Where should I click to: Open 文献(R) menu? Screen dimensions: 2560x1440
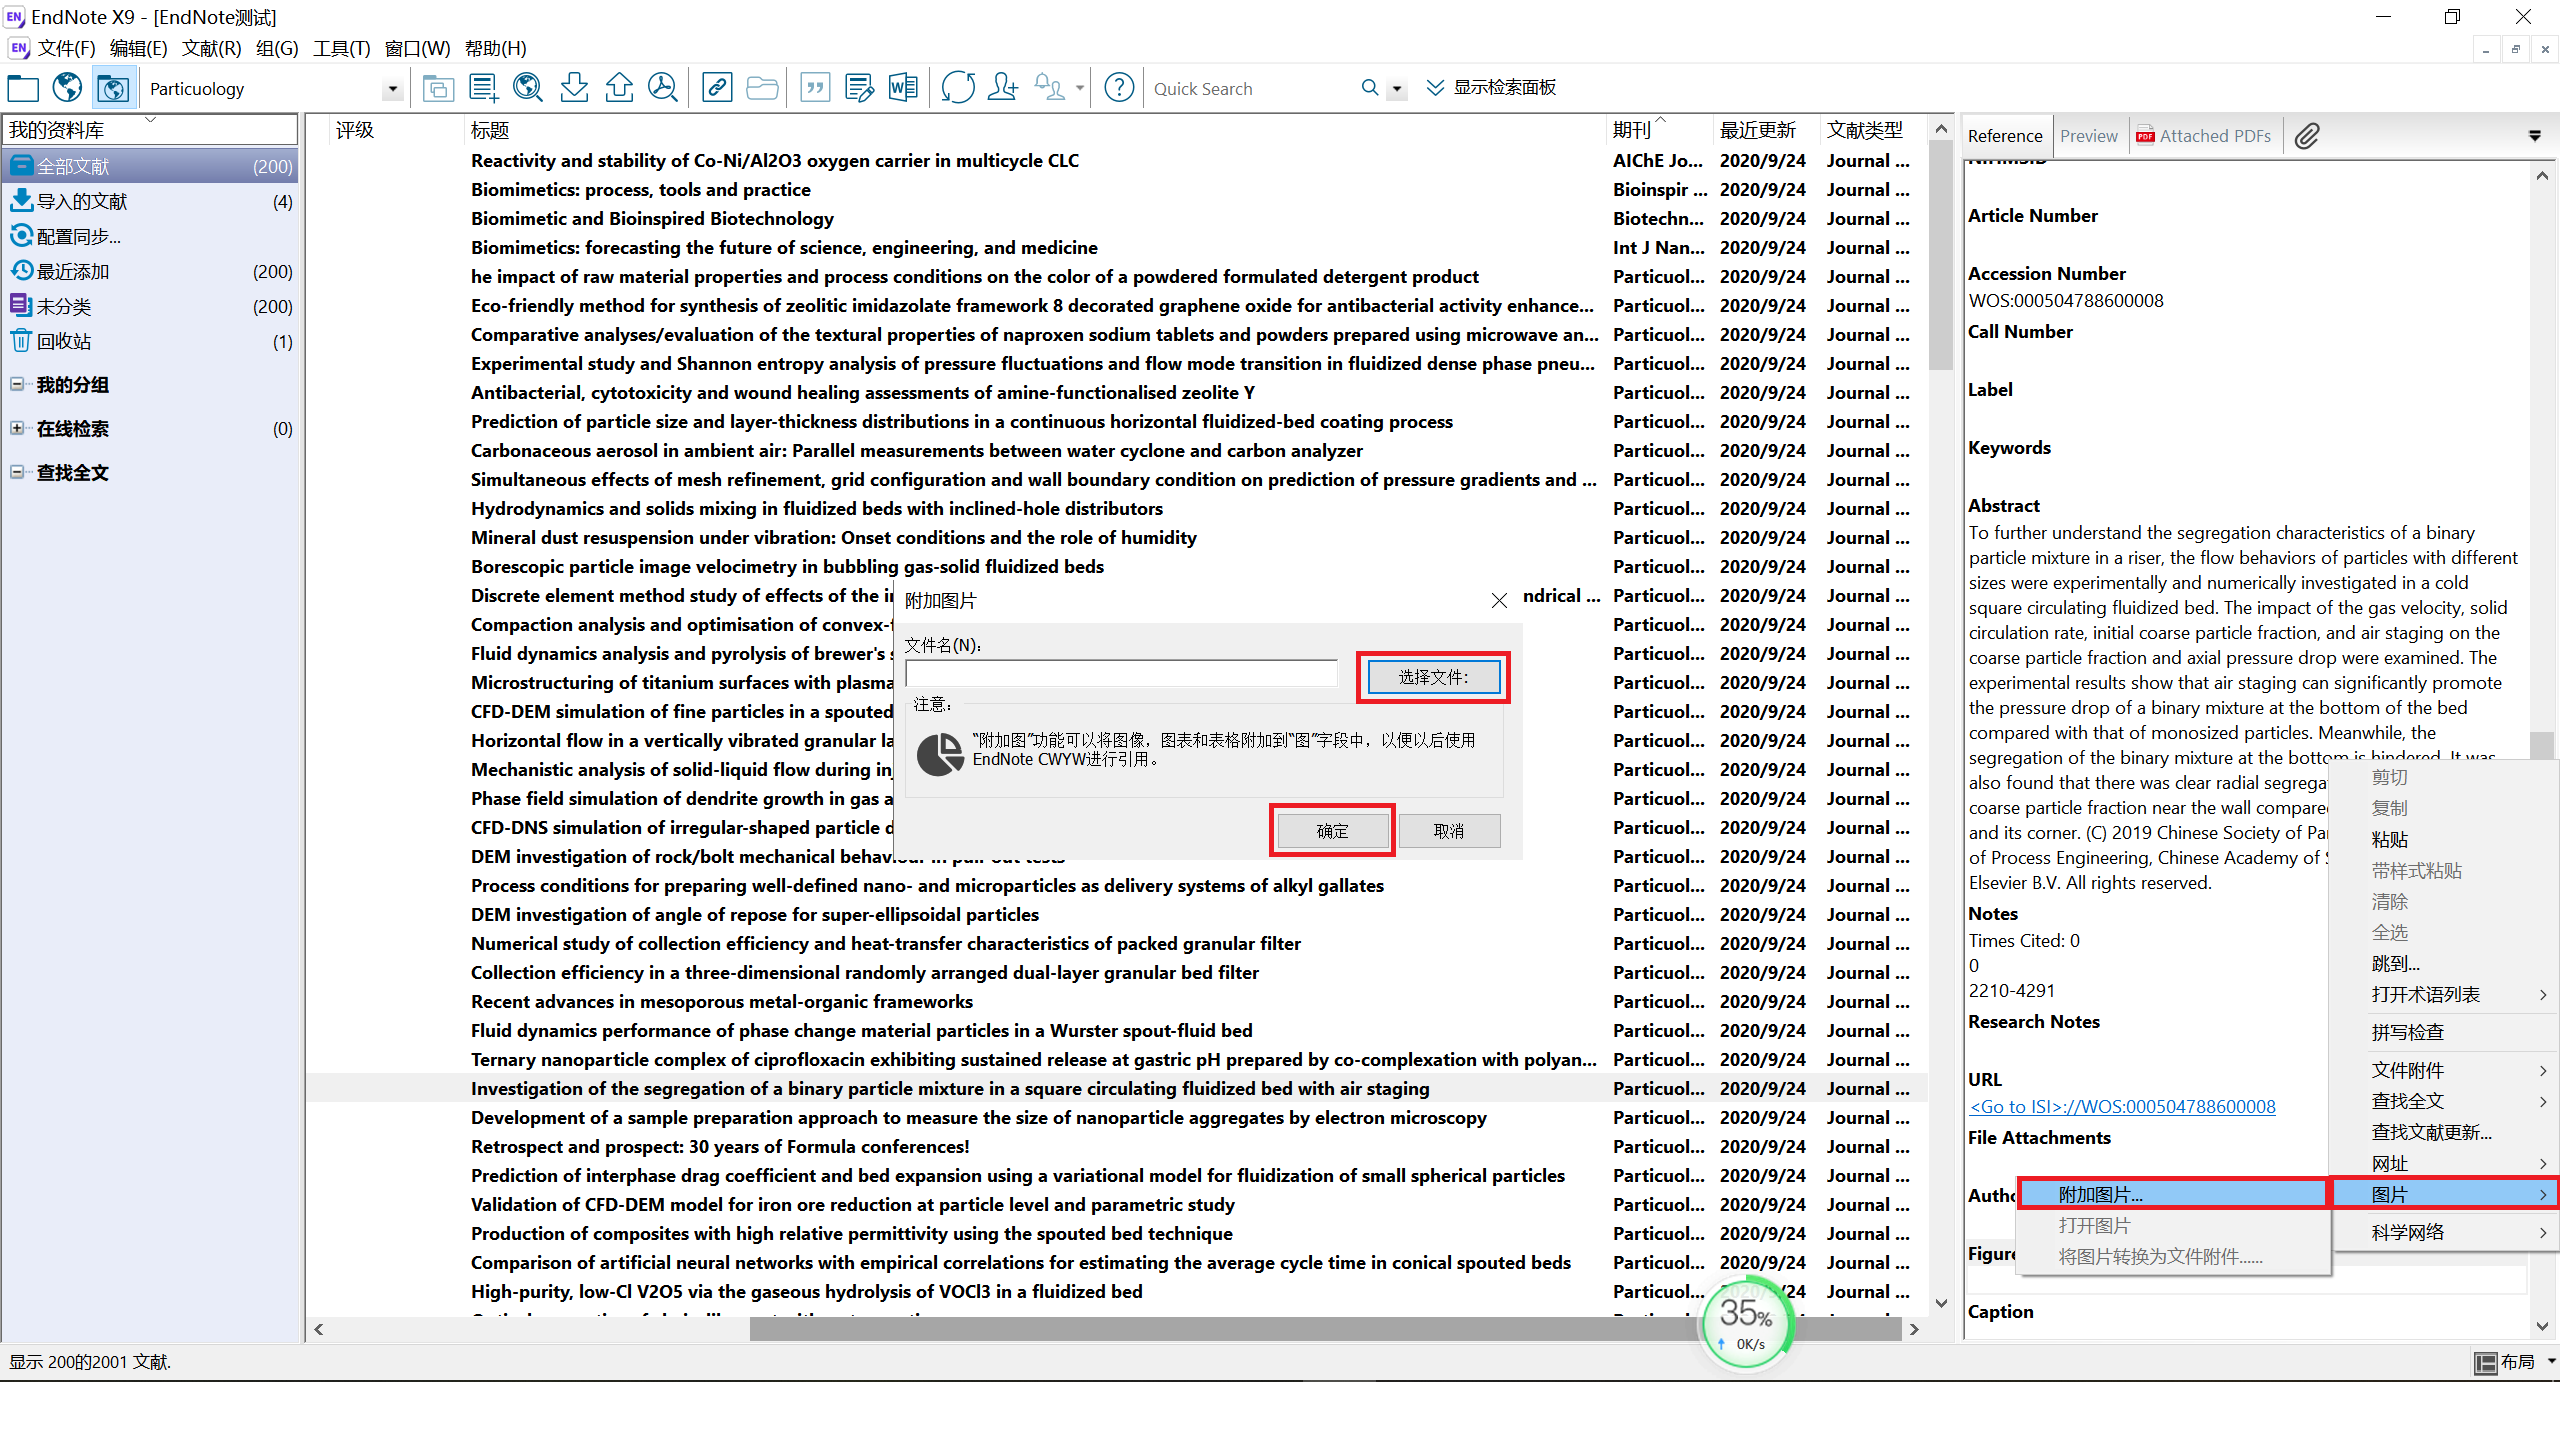pyautogui.click(x=212, y=48)
